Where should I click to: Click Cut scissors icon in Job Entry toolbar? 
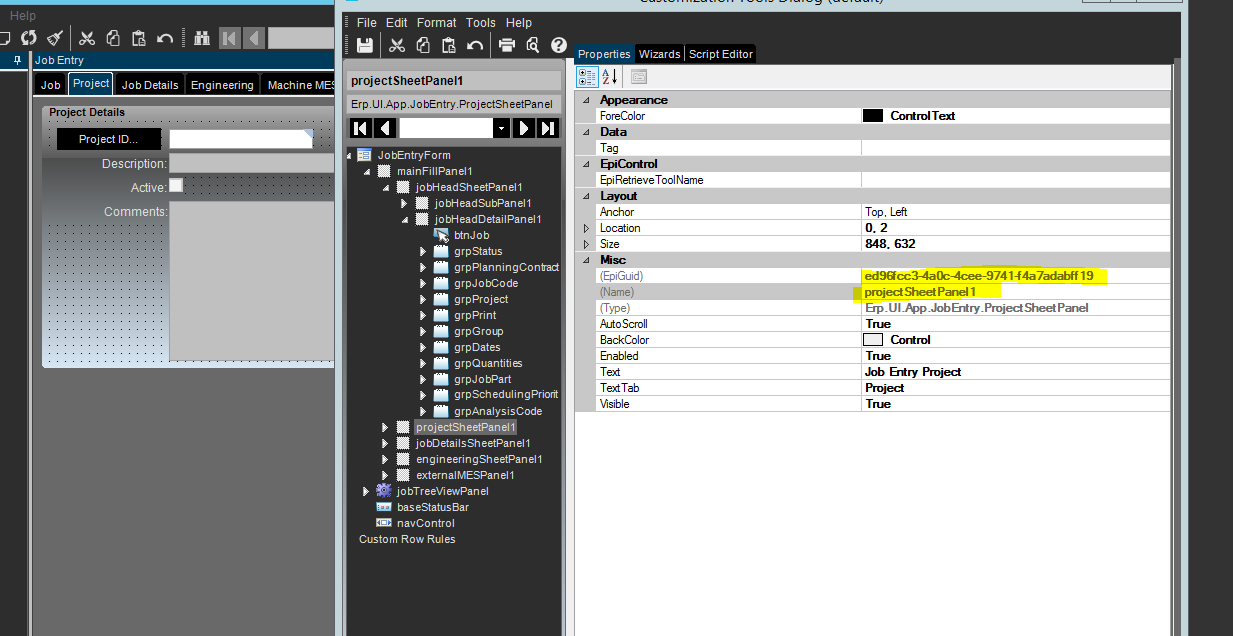87,38
